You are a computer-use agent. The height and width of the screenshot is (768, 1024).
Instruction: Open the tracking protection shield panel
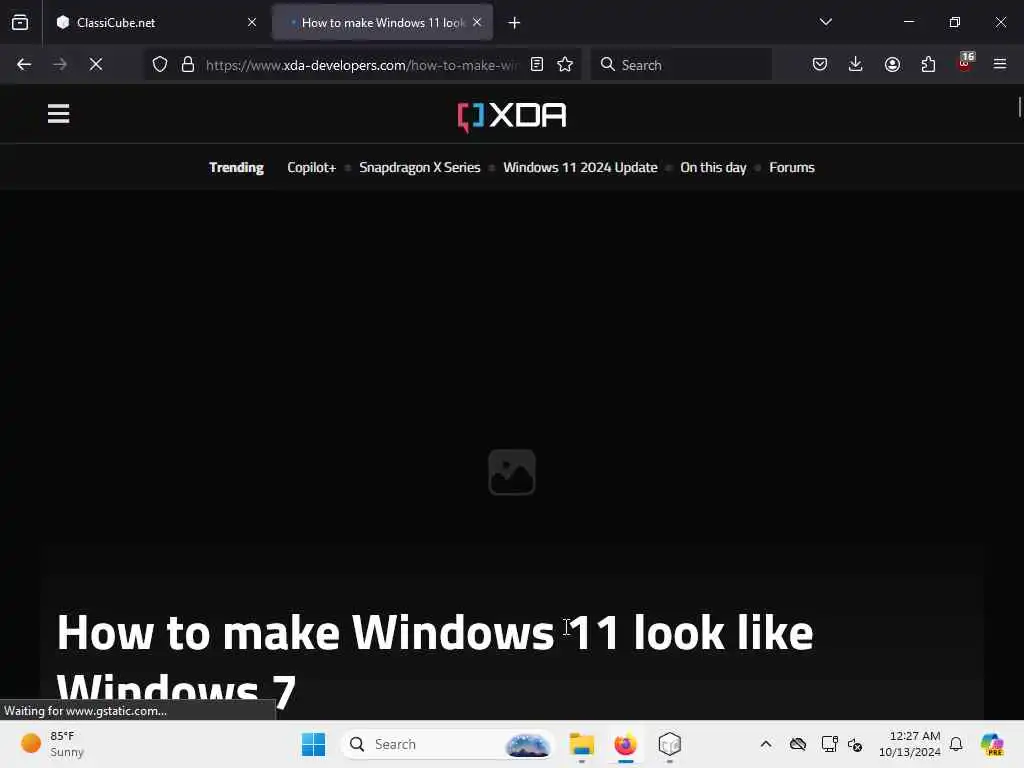tap(160, 65)
